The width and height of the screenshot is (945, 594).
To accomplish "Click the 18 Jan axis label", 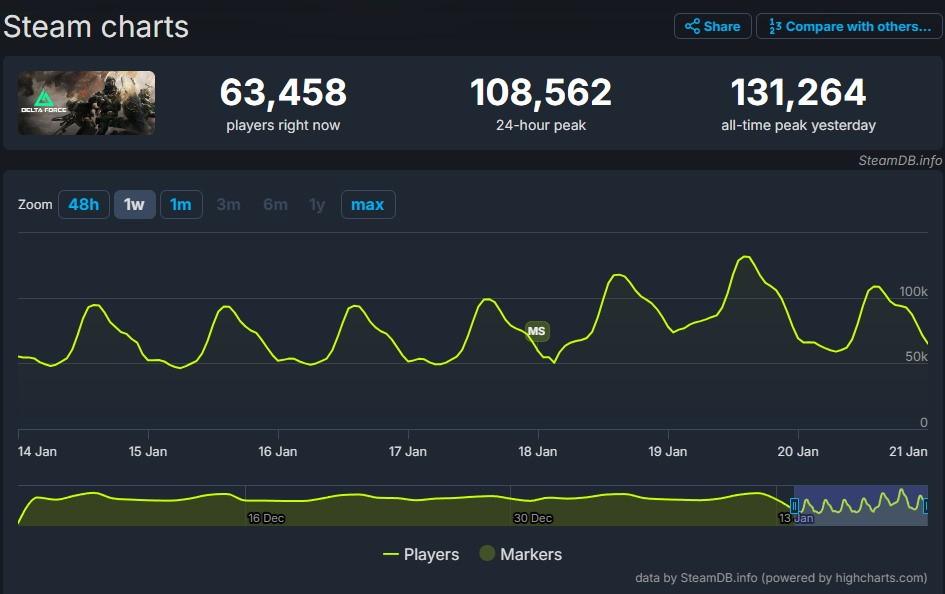I will click(538, 451).
